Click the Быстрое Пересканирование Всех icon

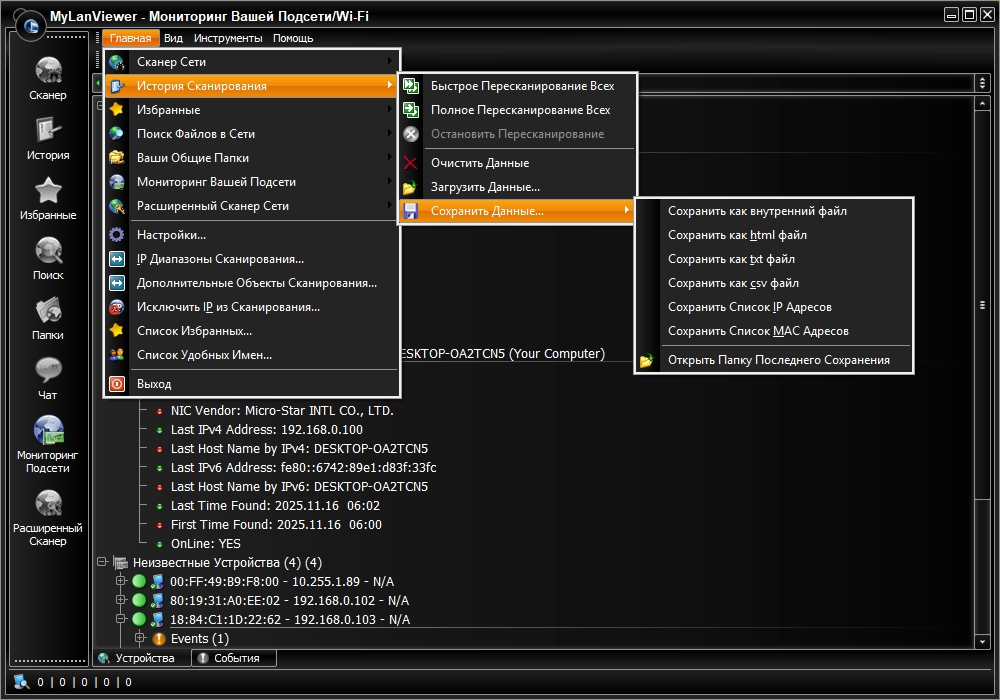click(x=411, y=85)
